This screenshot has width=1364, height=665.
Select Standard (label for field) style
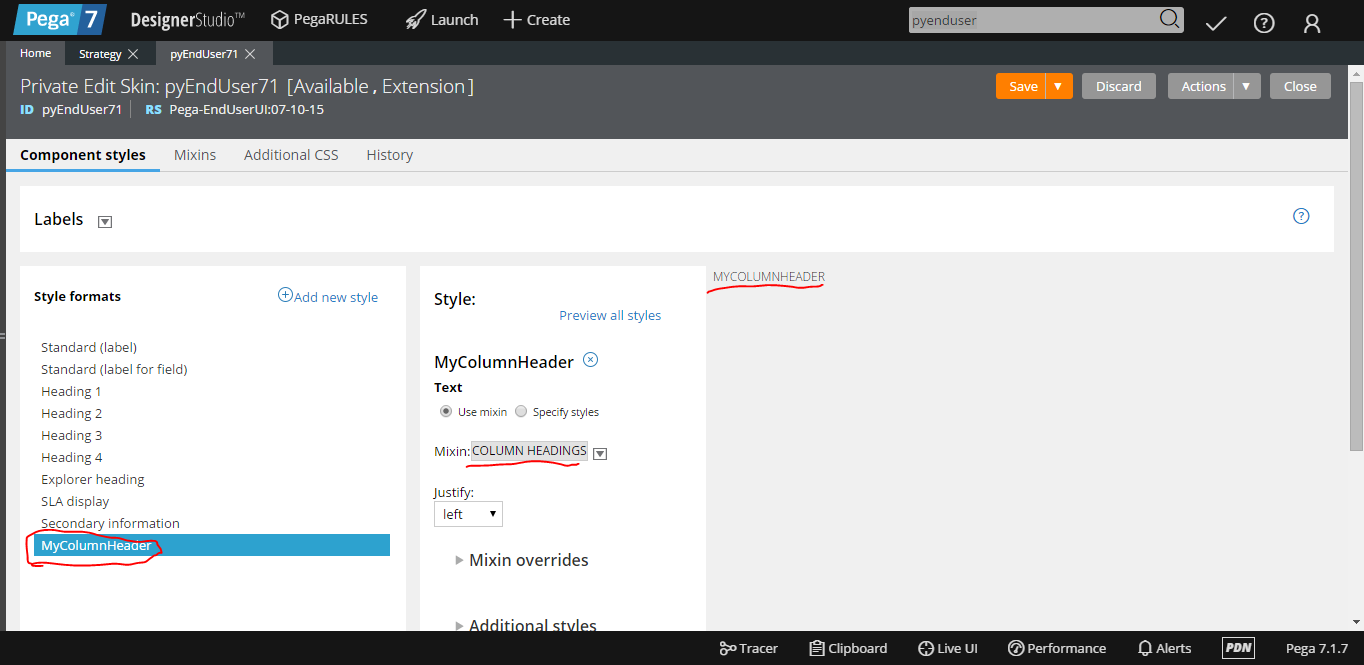coord(114,369)
